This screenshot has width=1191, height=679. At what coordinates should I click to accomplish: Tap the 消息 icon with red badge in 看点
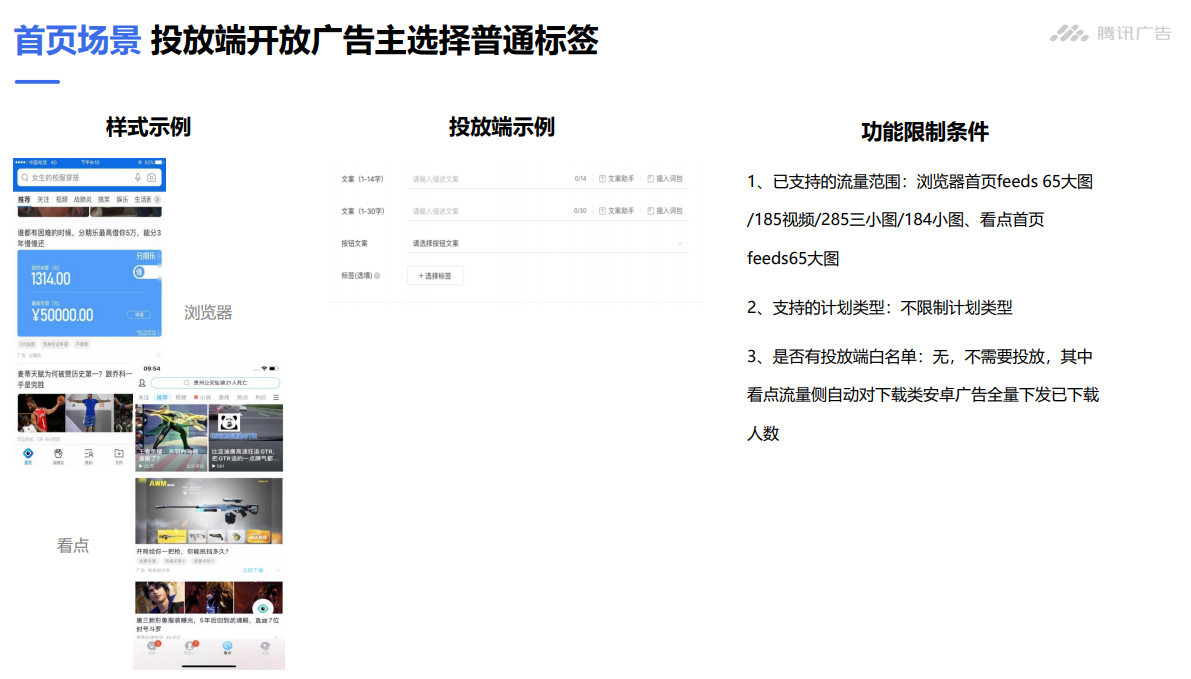(x=151, y=645)
